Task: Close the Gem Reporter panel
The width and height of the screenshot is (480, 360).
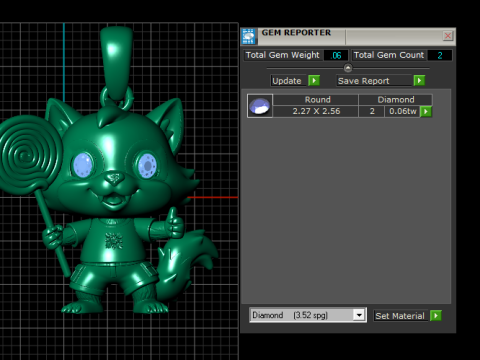Action: [448, 36]
